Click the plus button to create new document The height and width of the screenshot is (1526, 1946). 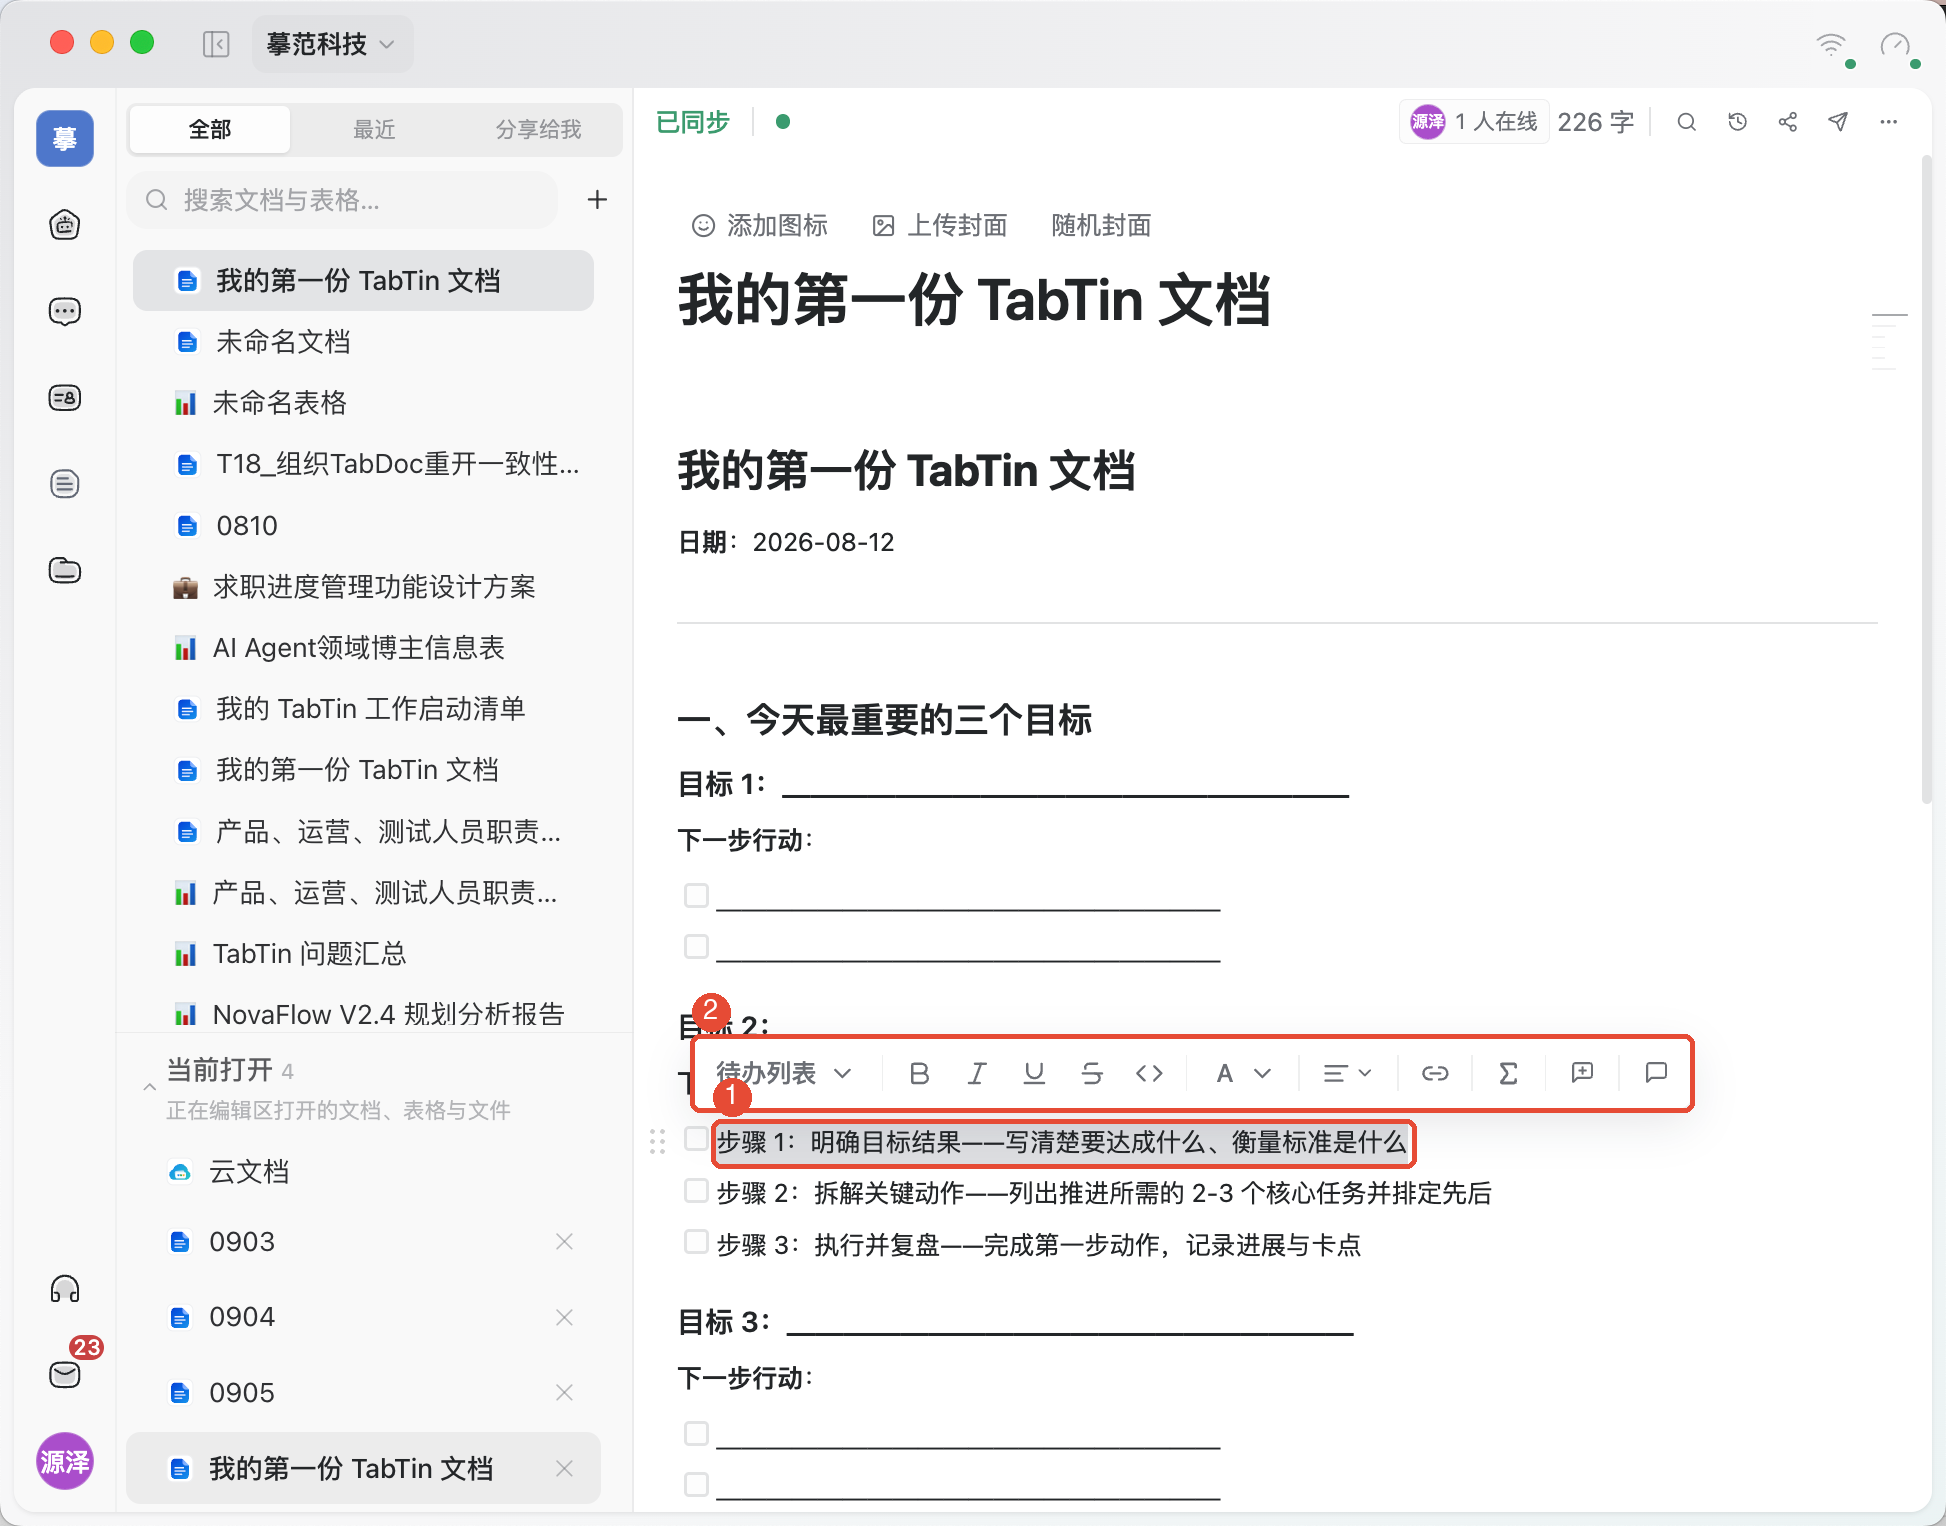597,200
